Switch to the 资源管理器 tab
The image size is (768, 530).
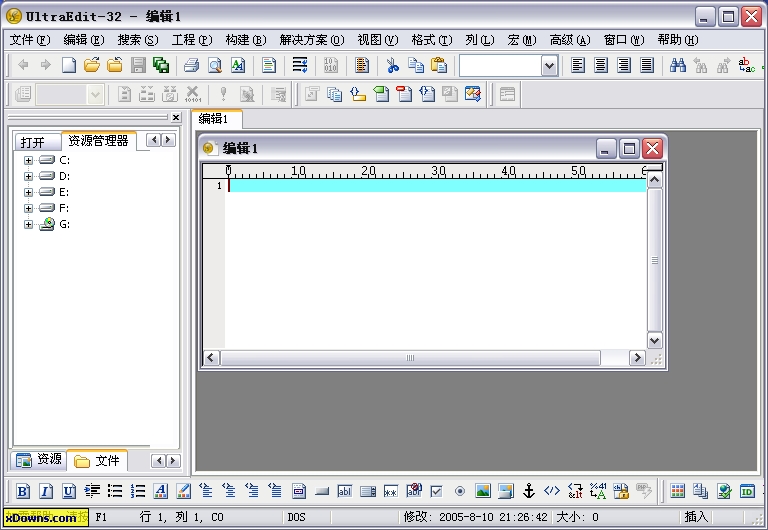pos(98,141)
